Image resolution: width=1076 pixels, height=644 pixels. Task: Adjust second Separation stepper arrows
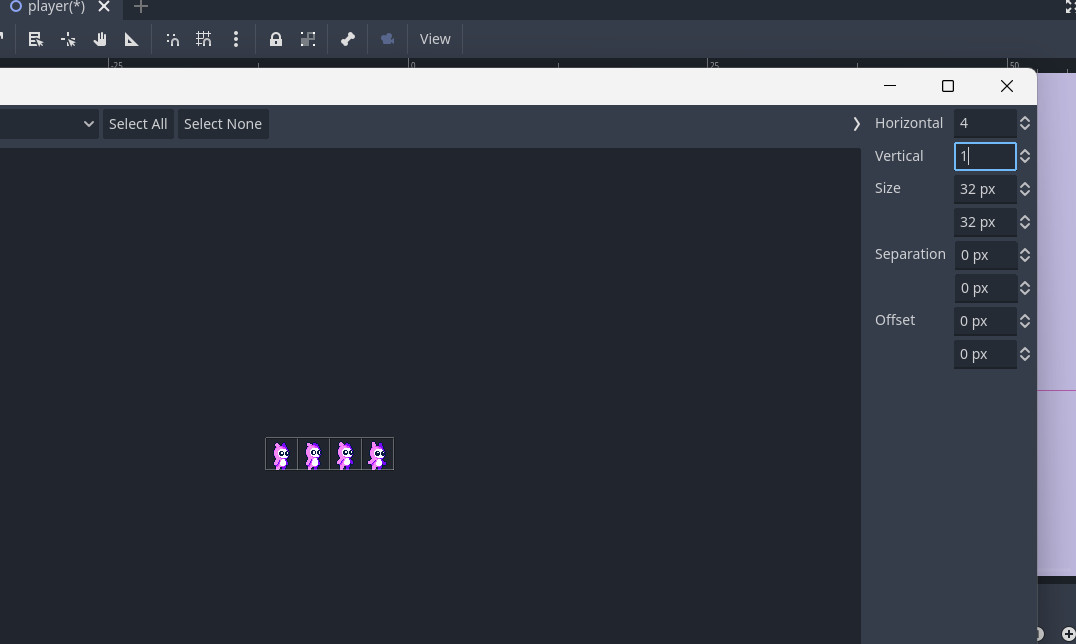tap(1025, 288)
